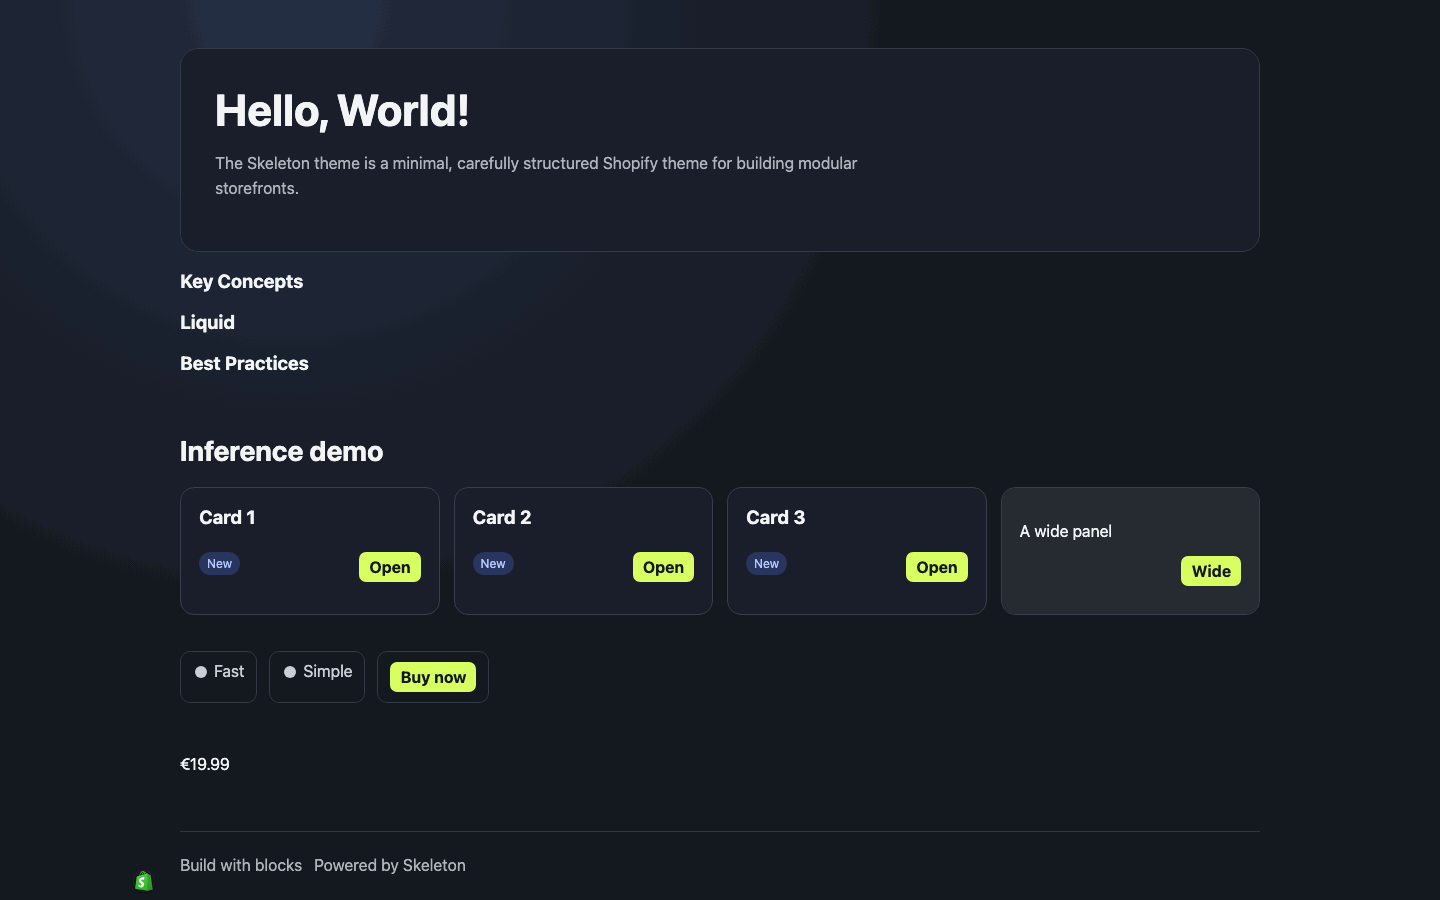Click the Buy now button
The width and height of the screenshot is (1440, 900).
pyautogui.click(x=433, y=677)
